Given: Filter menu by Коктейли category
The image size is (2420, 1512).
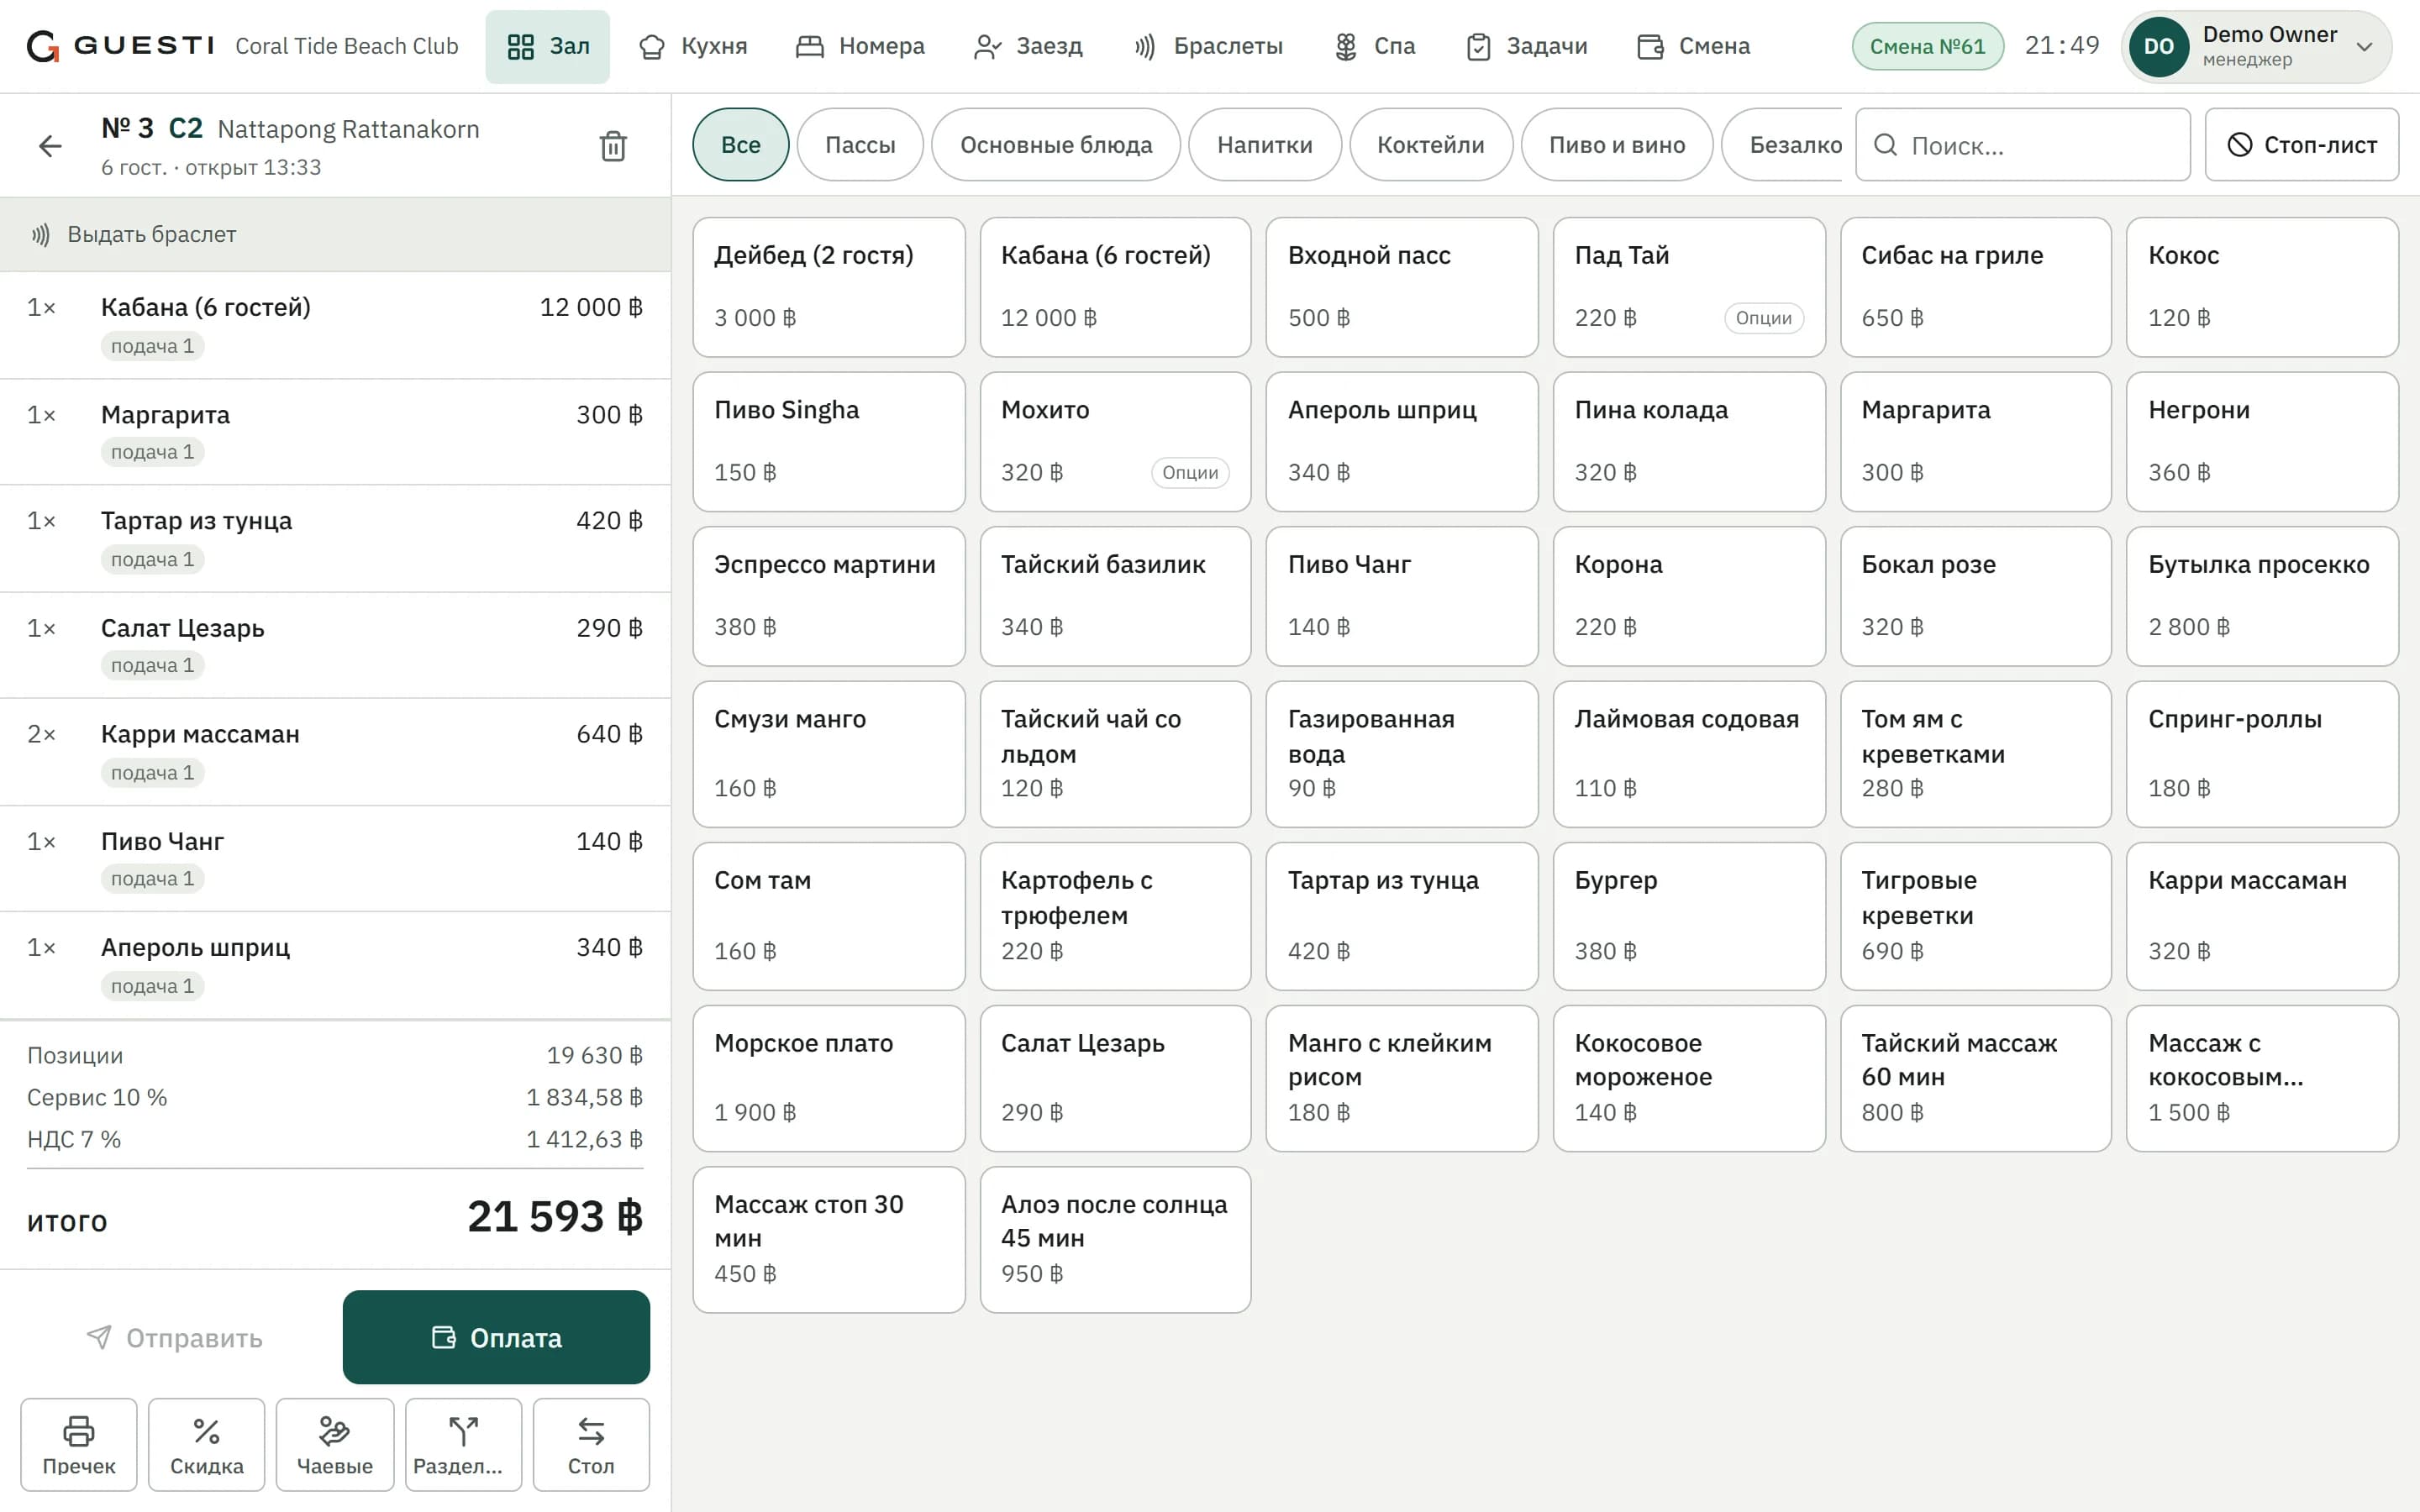Looking at the screenshot, I should coord(1430,145).
